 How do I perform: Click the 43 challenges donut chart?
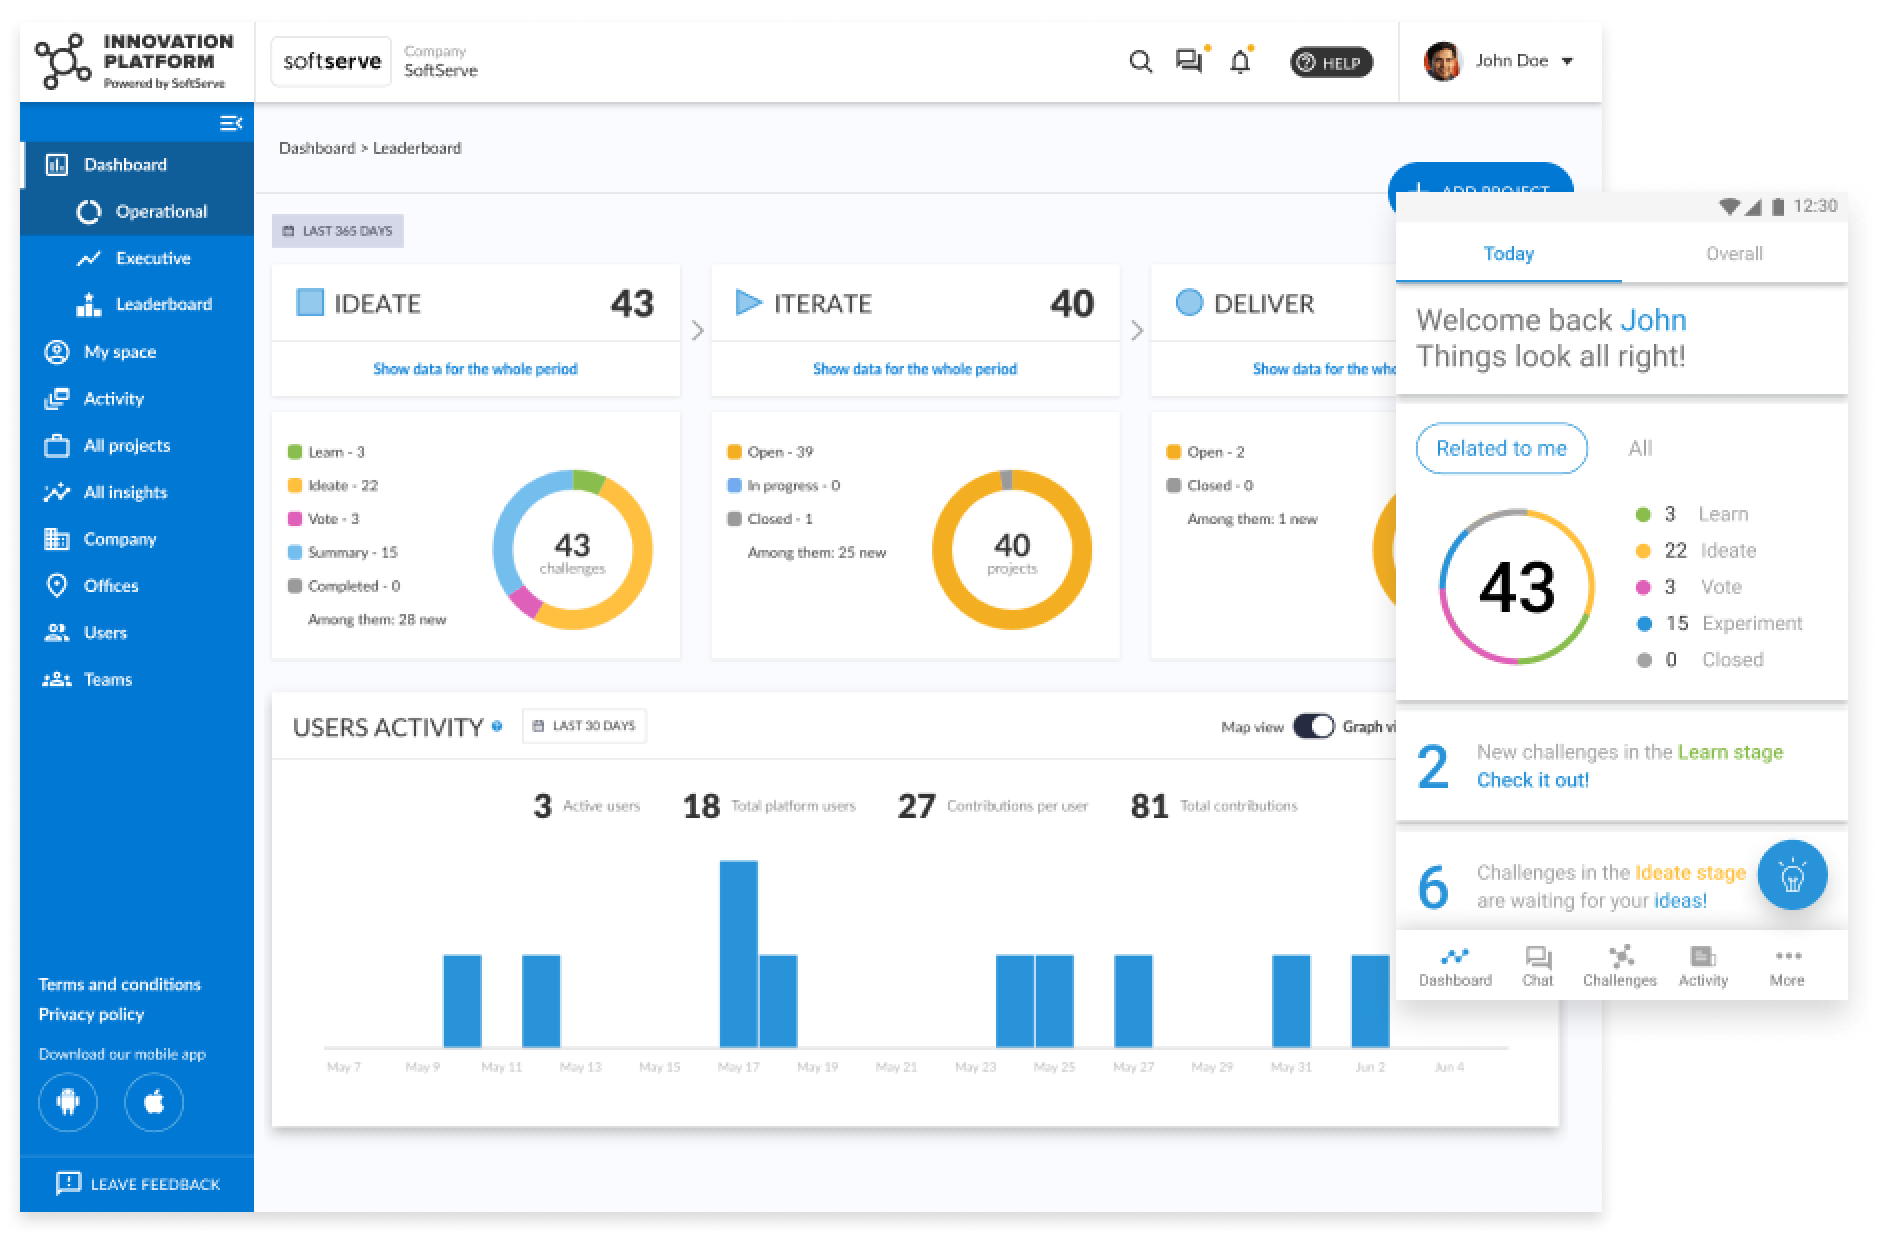pos(572,549)
